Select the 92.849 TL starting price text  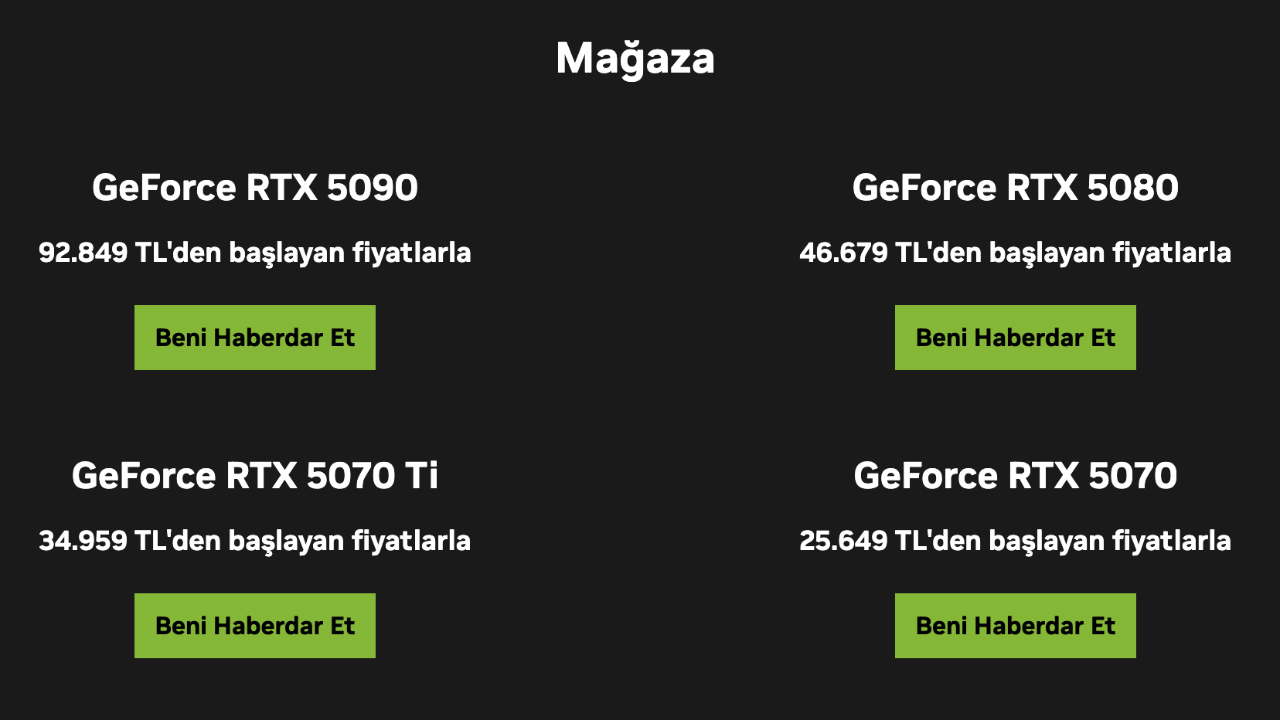coord(255,253)
